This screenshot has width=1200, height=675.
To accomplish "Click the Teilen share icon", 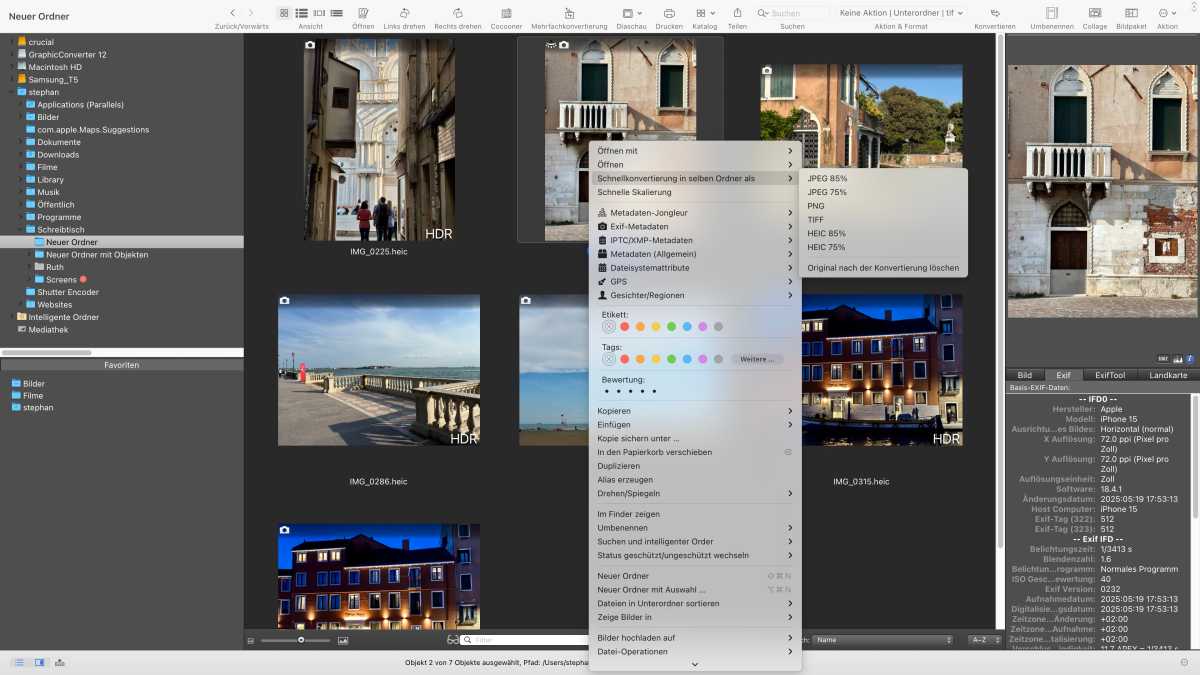I will (x=737, y=13).
